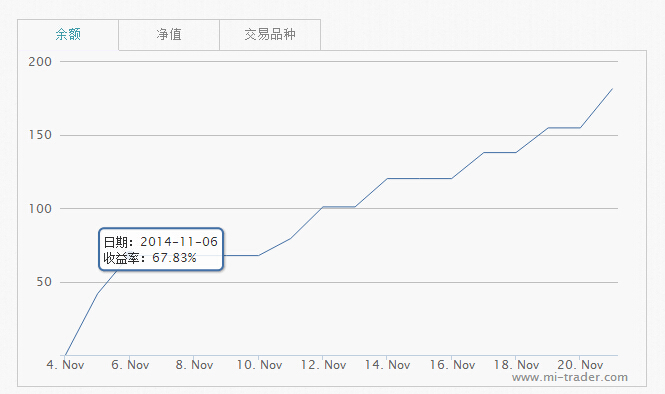Viewport: 665px width, 394px height.
Task: Click the 18. Nov x-axis label
Action: click(x=516, y=365)
